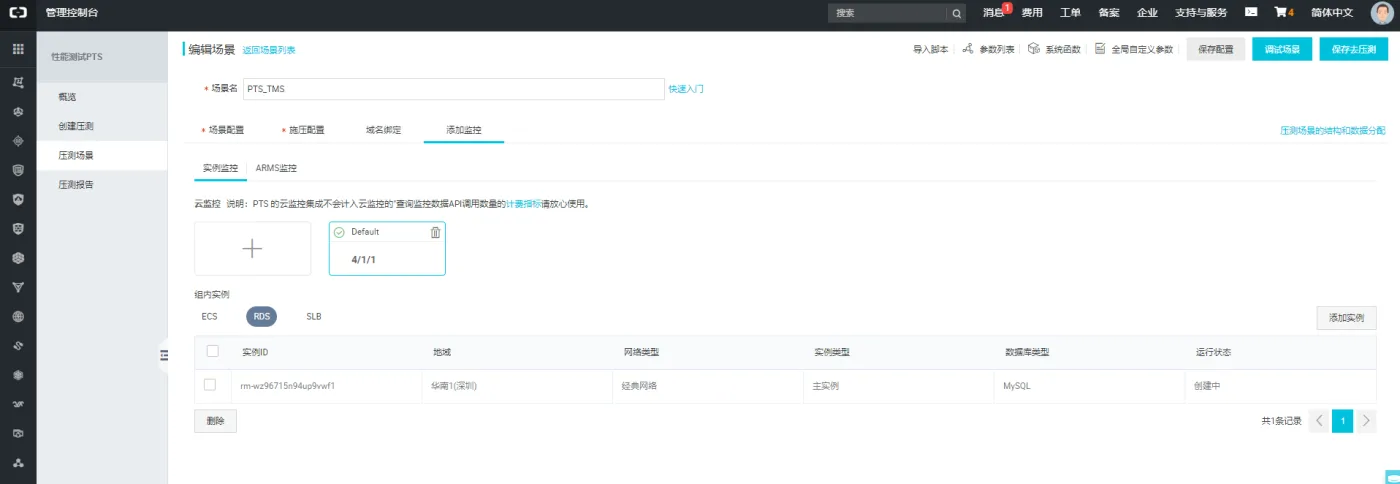This screenshot has height=484, width=1400.
Task: Click the 保存去压测 button
Action: click(x=1353, y=49)
